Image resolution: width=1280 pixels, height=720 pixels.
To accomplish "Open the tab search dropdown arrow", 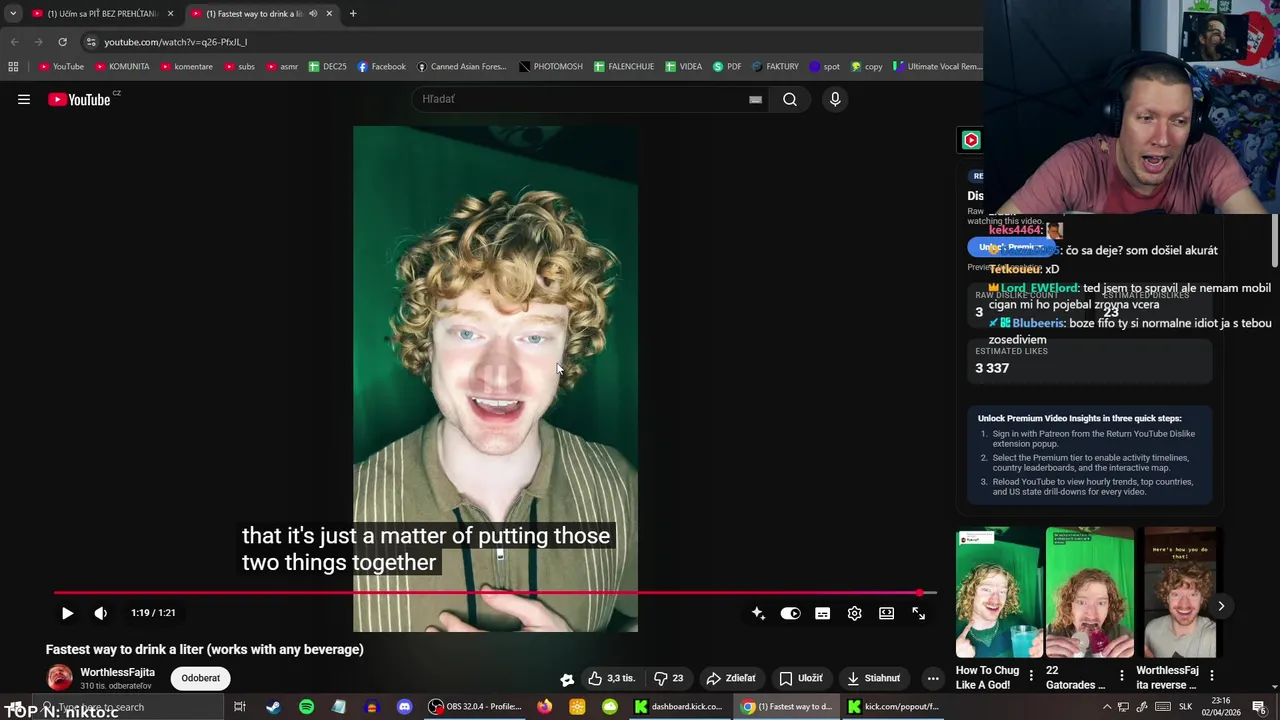I will (12, 14).
